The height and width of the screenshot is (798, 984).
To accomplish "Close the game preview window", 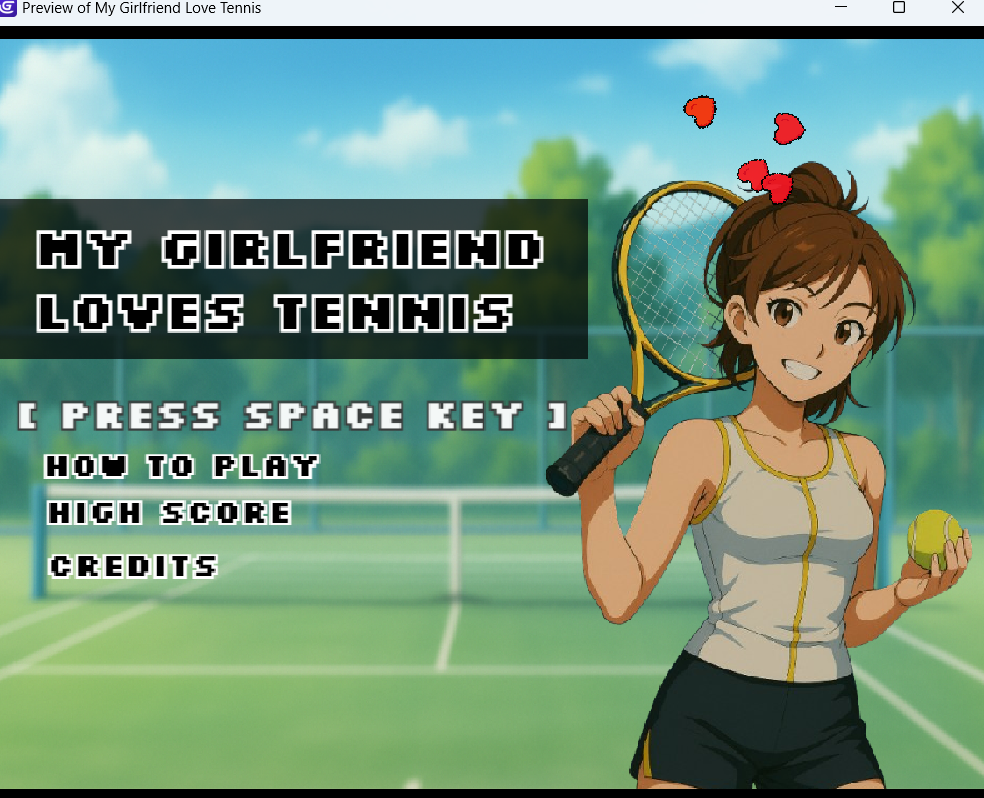I will click(958, 8).
